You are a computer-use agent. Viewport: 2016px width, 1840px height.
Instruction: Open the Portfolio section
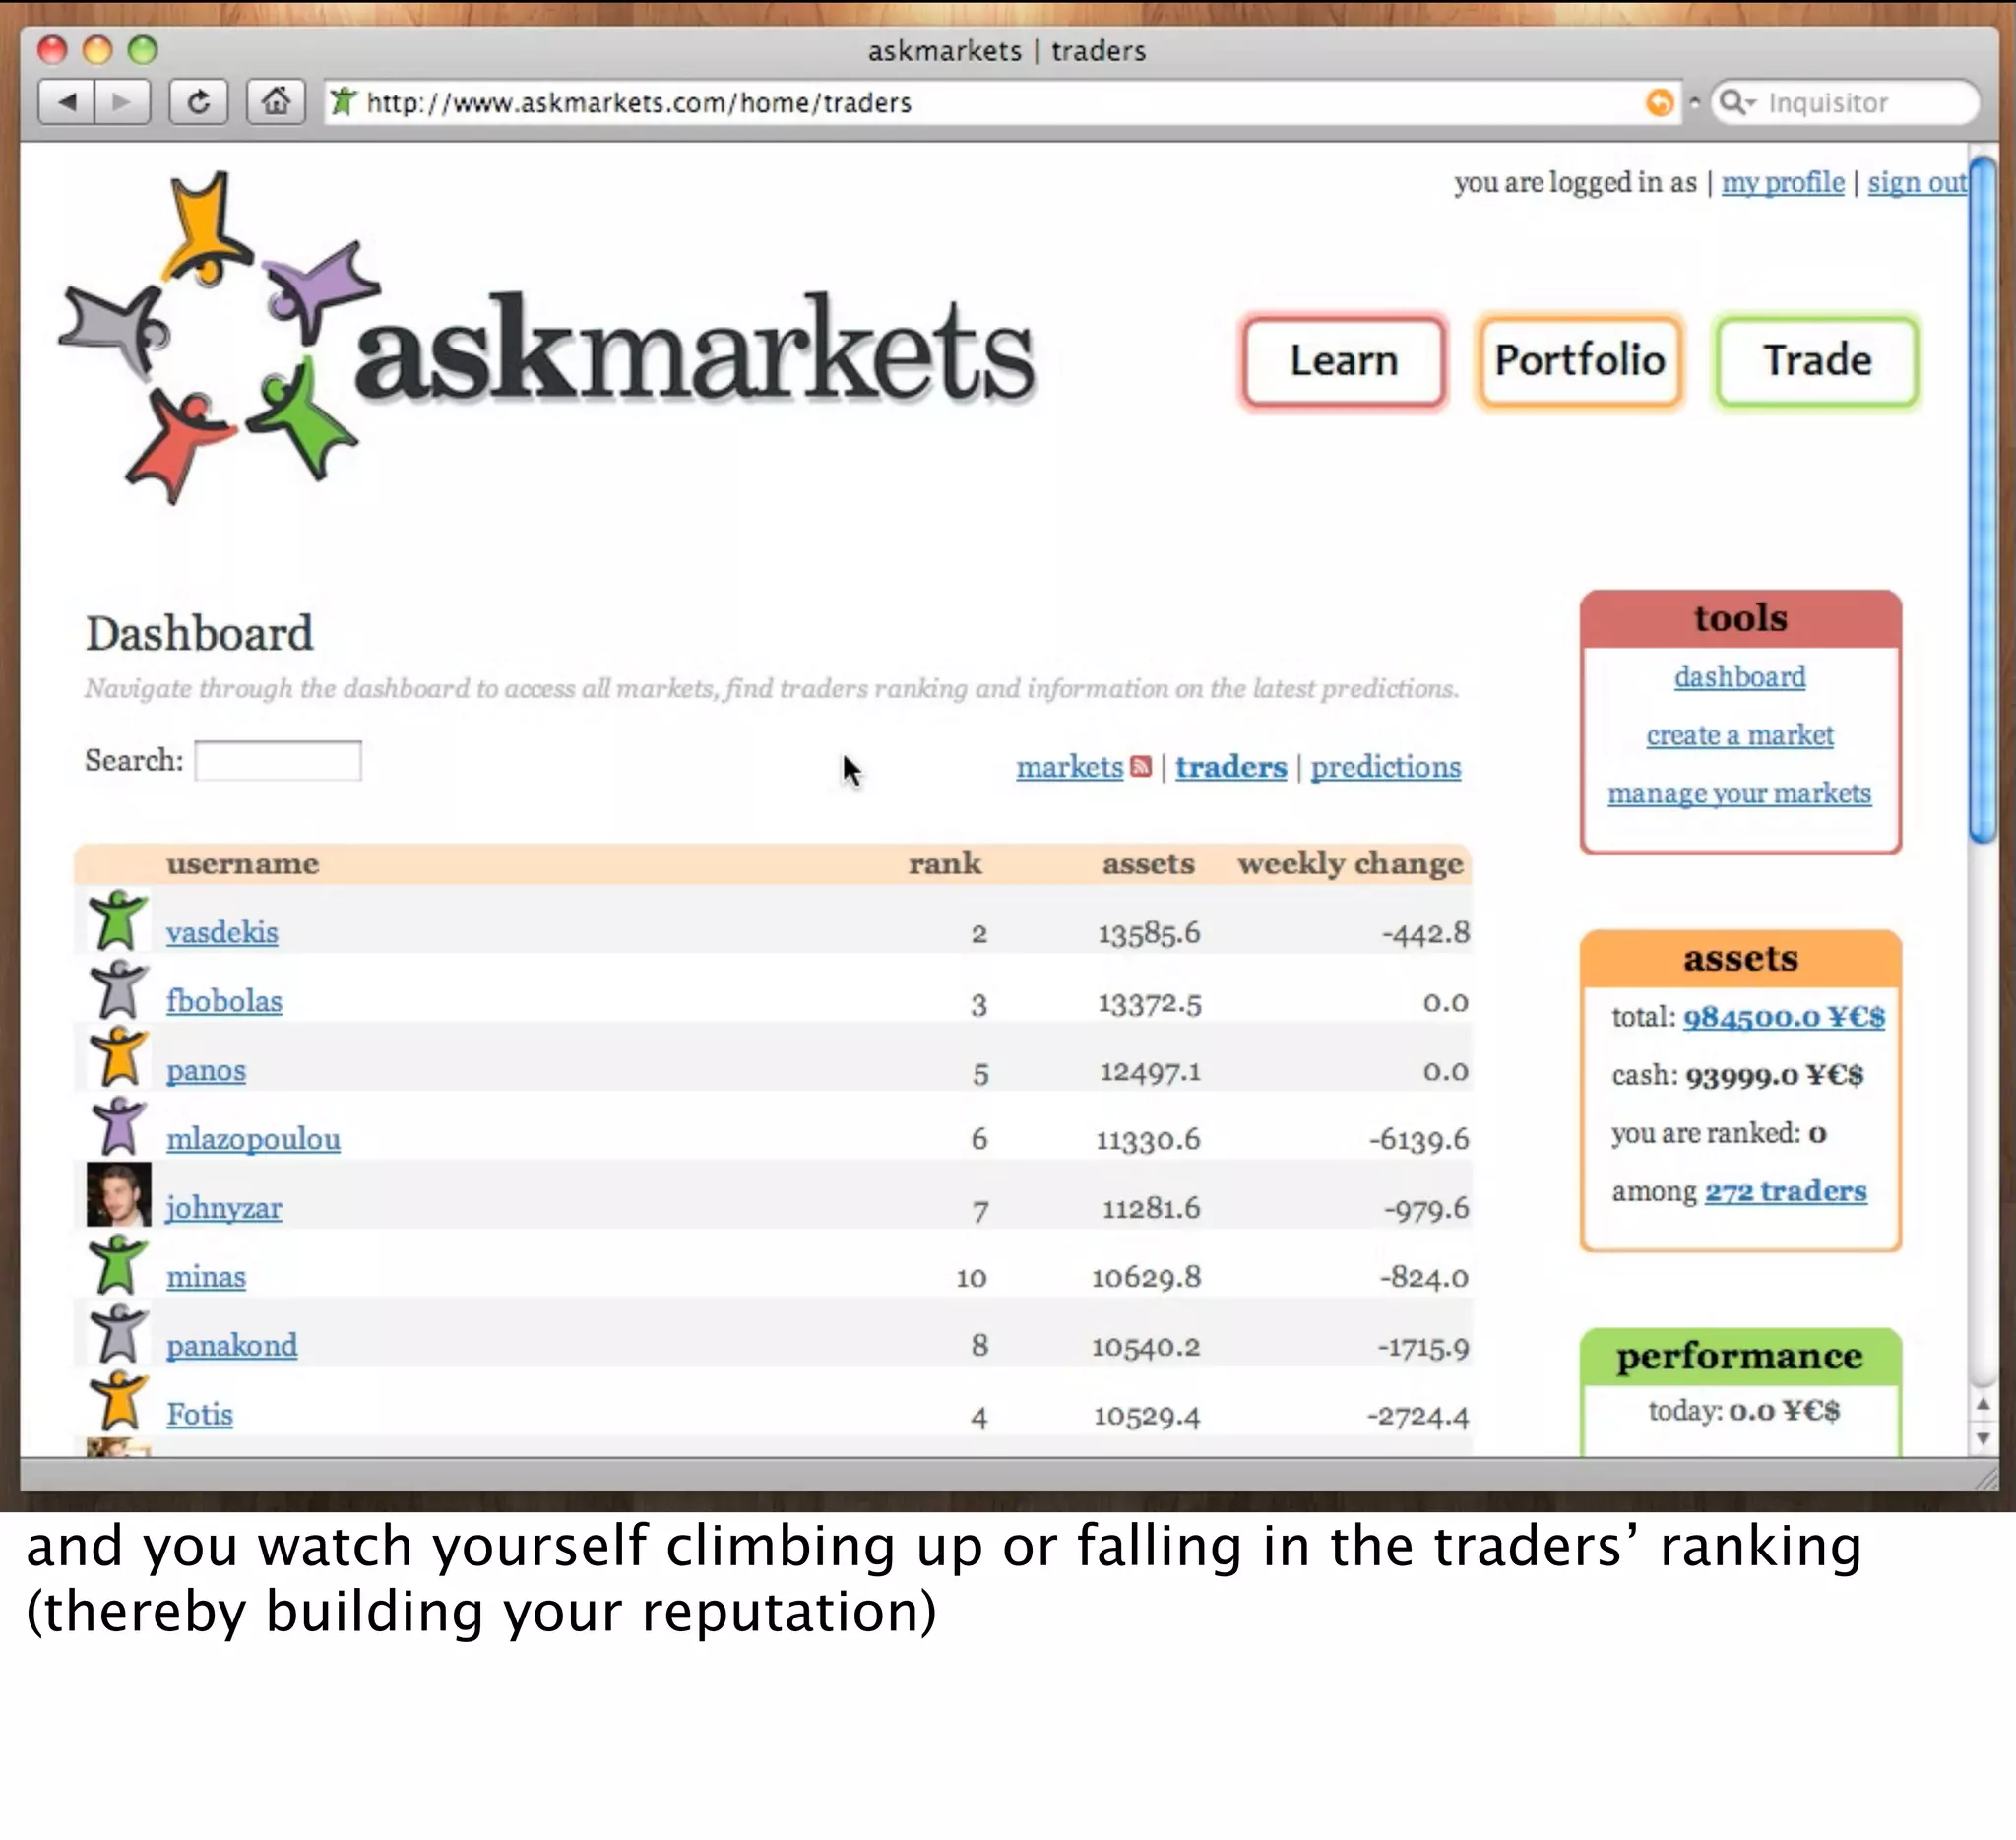[1580, 361]
